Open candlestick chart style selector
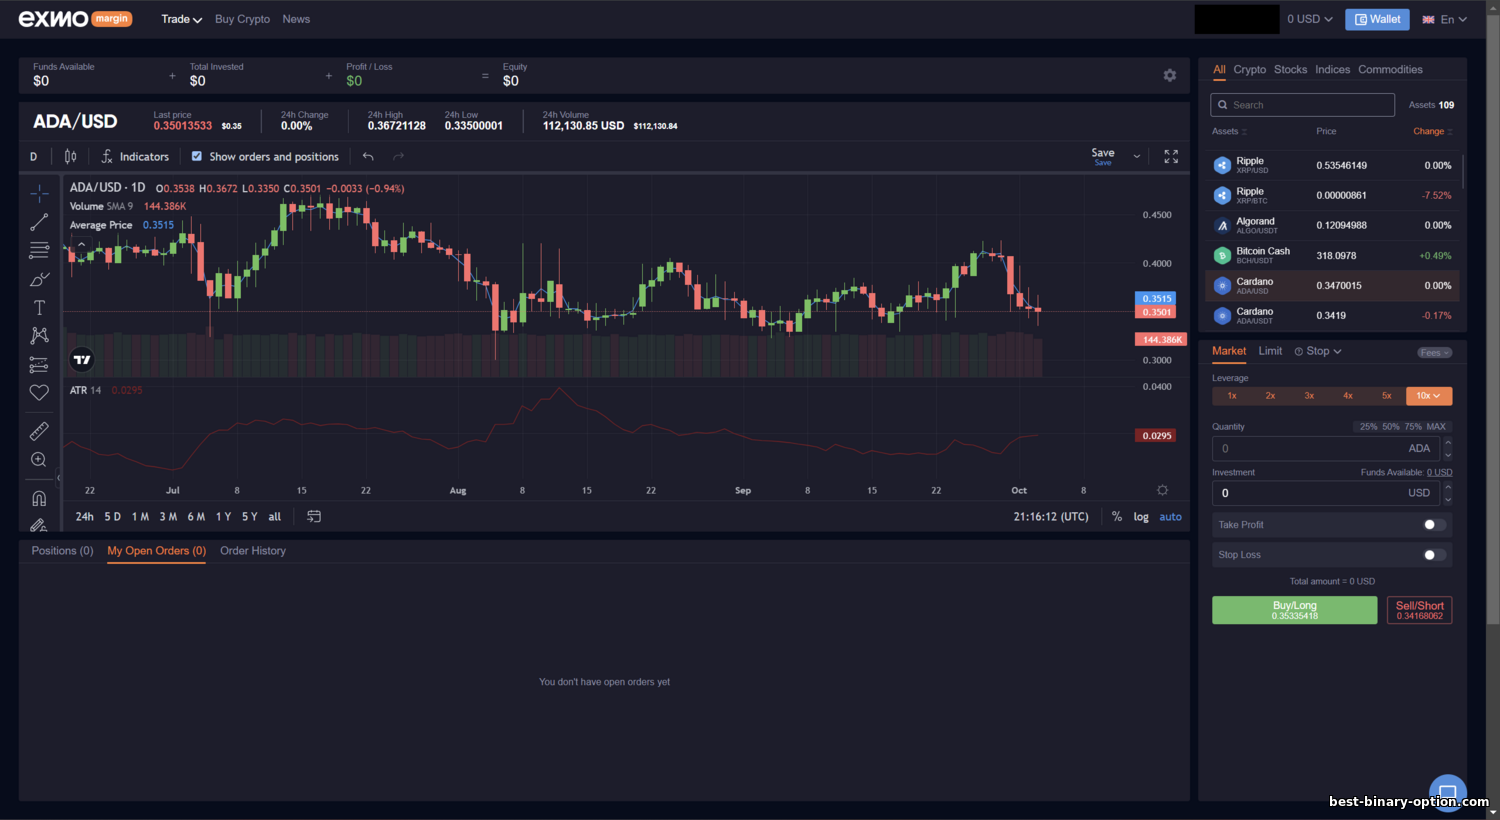1500x820 pixels. 70,156
